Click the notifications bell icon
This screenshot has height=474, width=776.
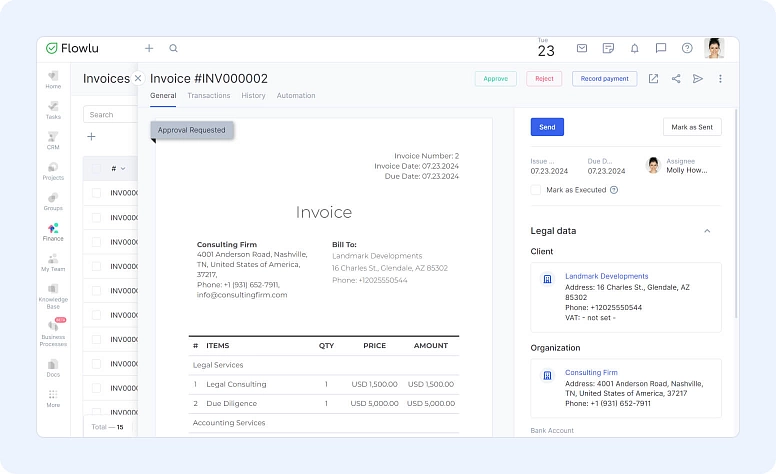[x=634, y=48]
